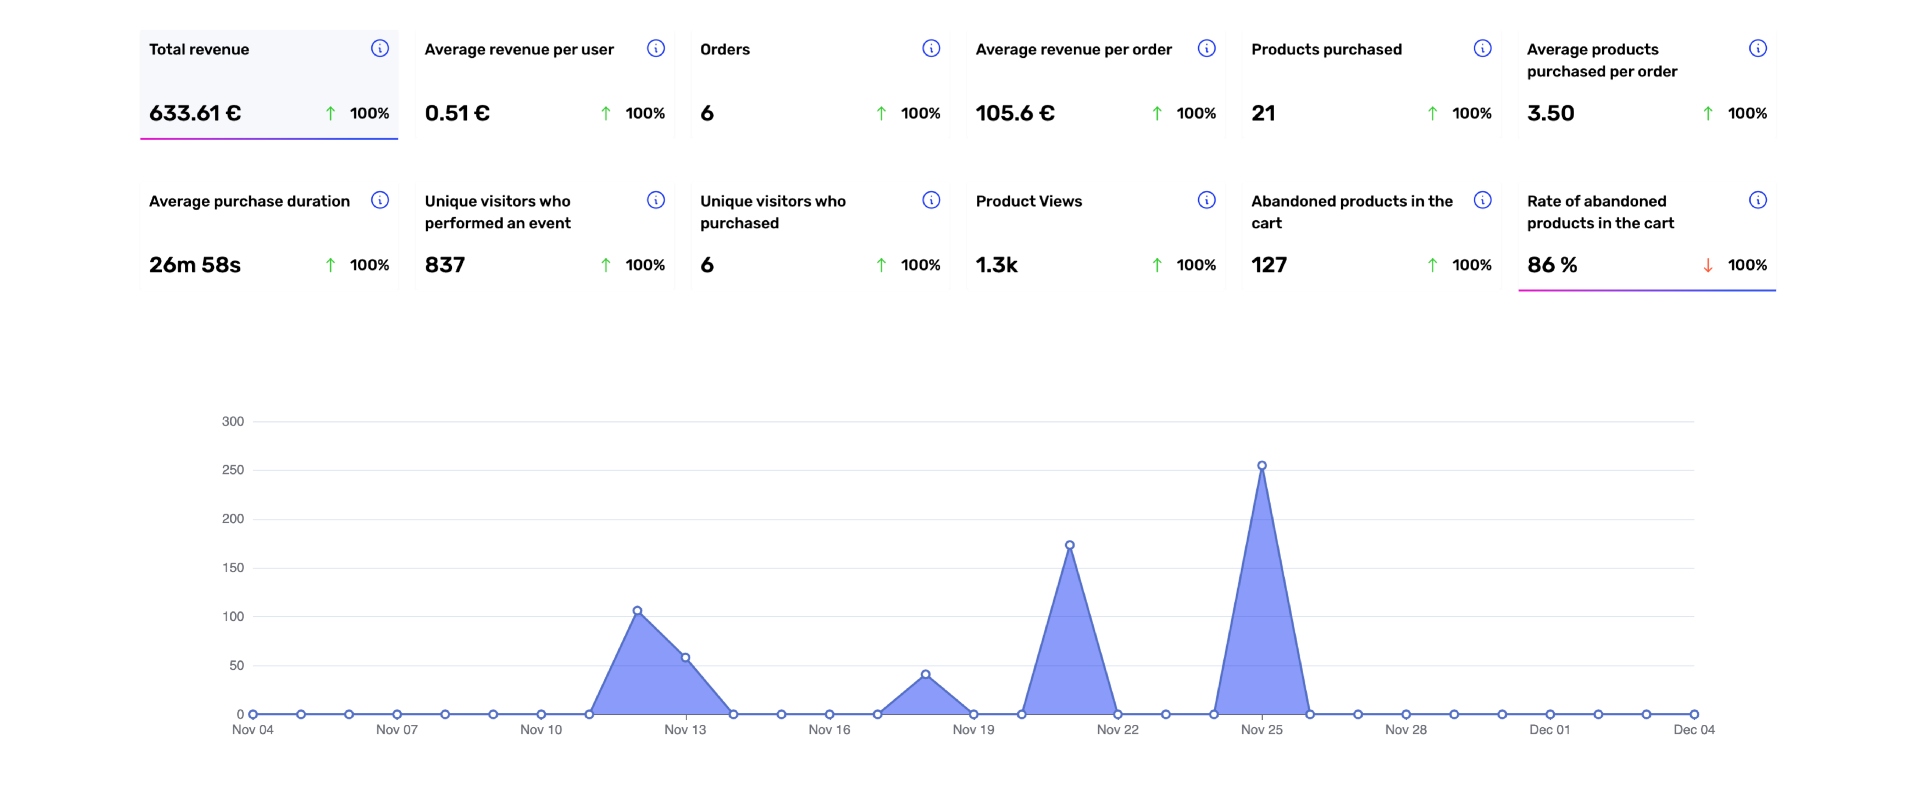Click the 26m 58s duration value
Viewport: 1920px width, 800px height.
(x=195, y=265)
